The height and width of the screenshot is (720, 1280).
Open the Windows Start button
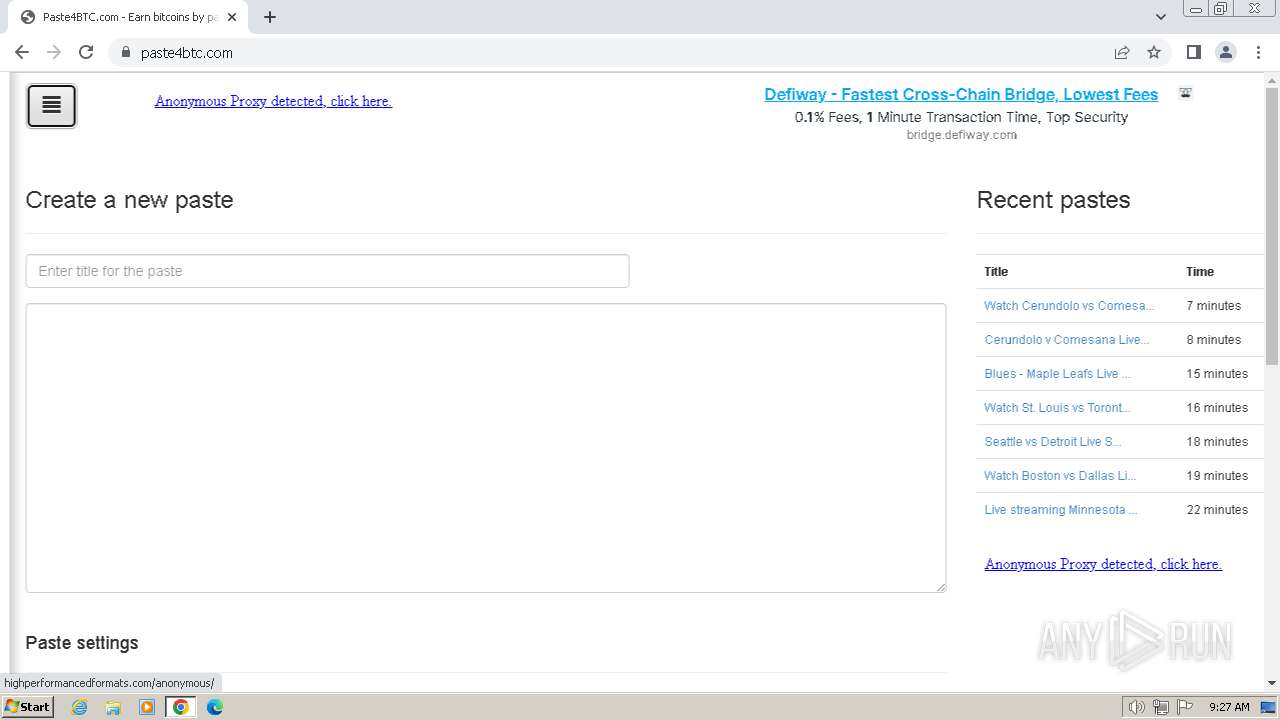coord(27,707)
